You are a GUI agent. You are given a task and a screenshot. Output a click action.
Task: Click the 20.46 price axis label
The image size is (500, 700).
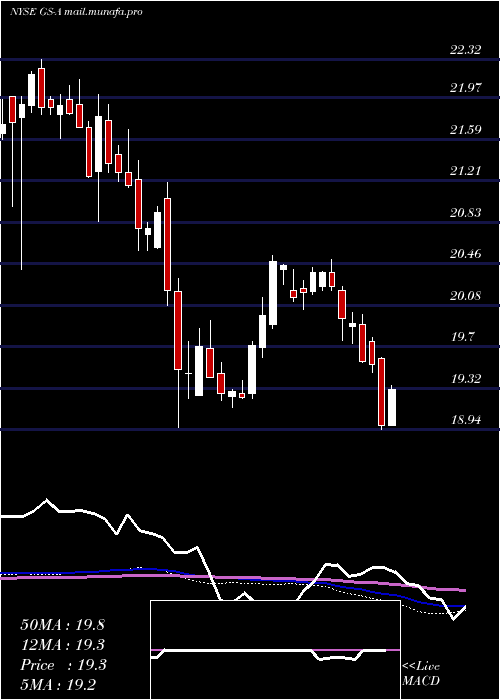click(x=466, y=254)
